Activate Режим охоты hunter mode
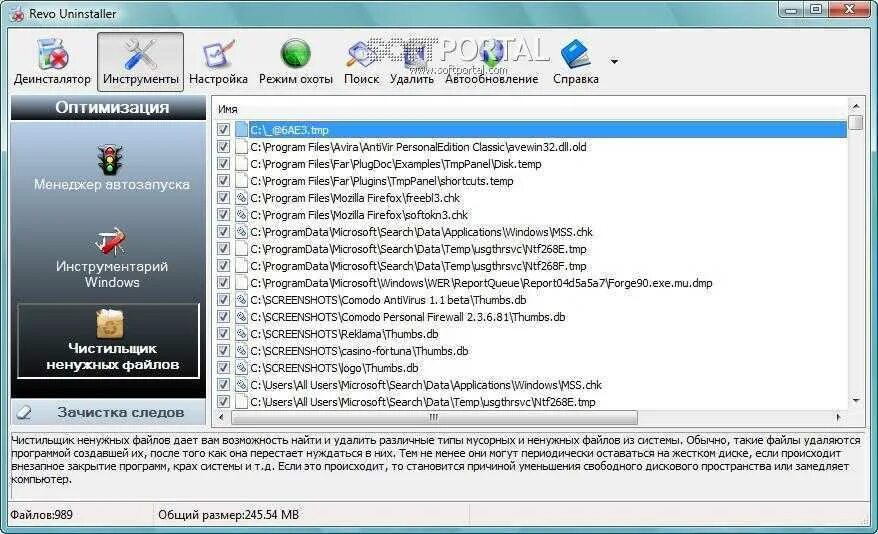Screen dimensions: 878x534 click(296, 62)
